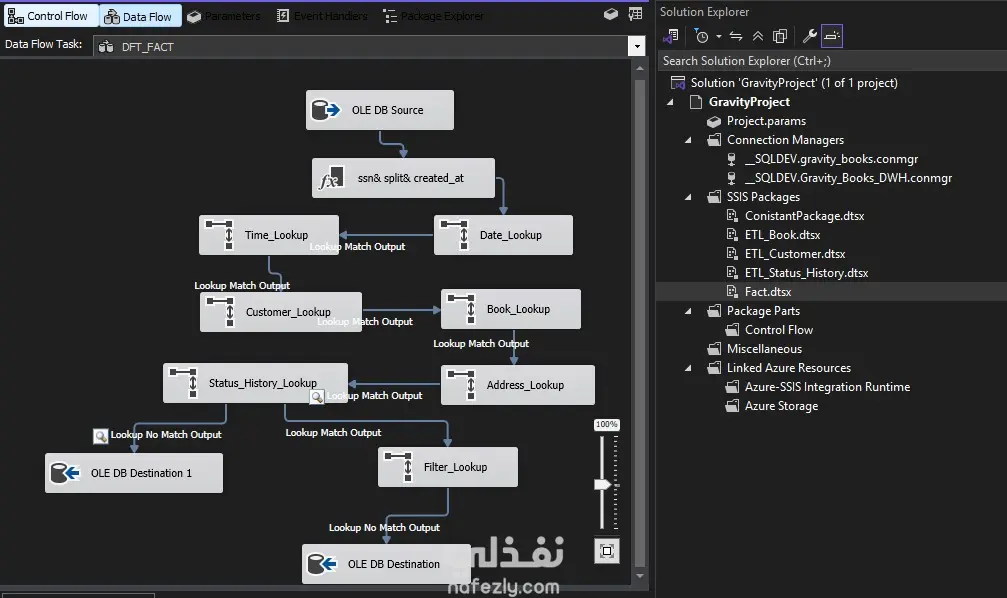Click the DFT_FACT data flow task name

click(x=147, y=47)
